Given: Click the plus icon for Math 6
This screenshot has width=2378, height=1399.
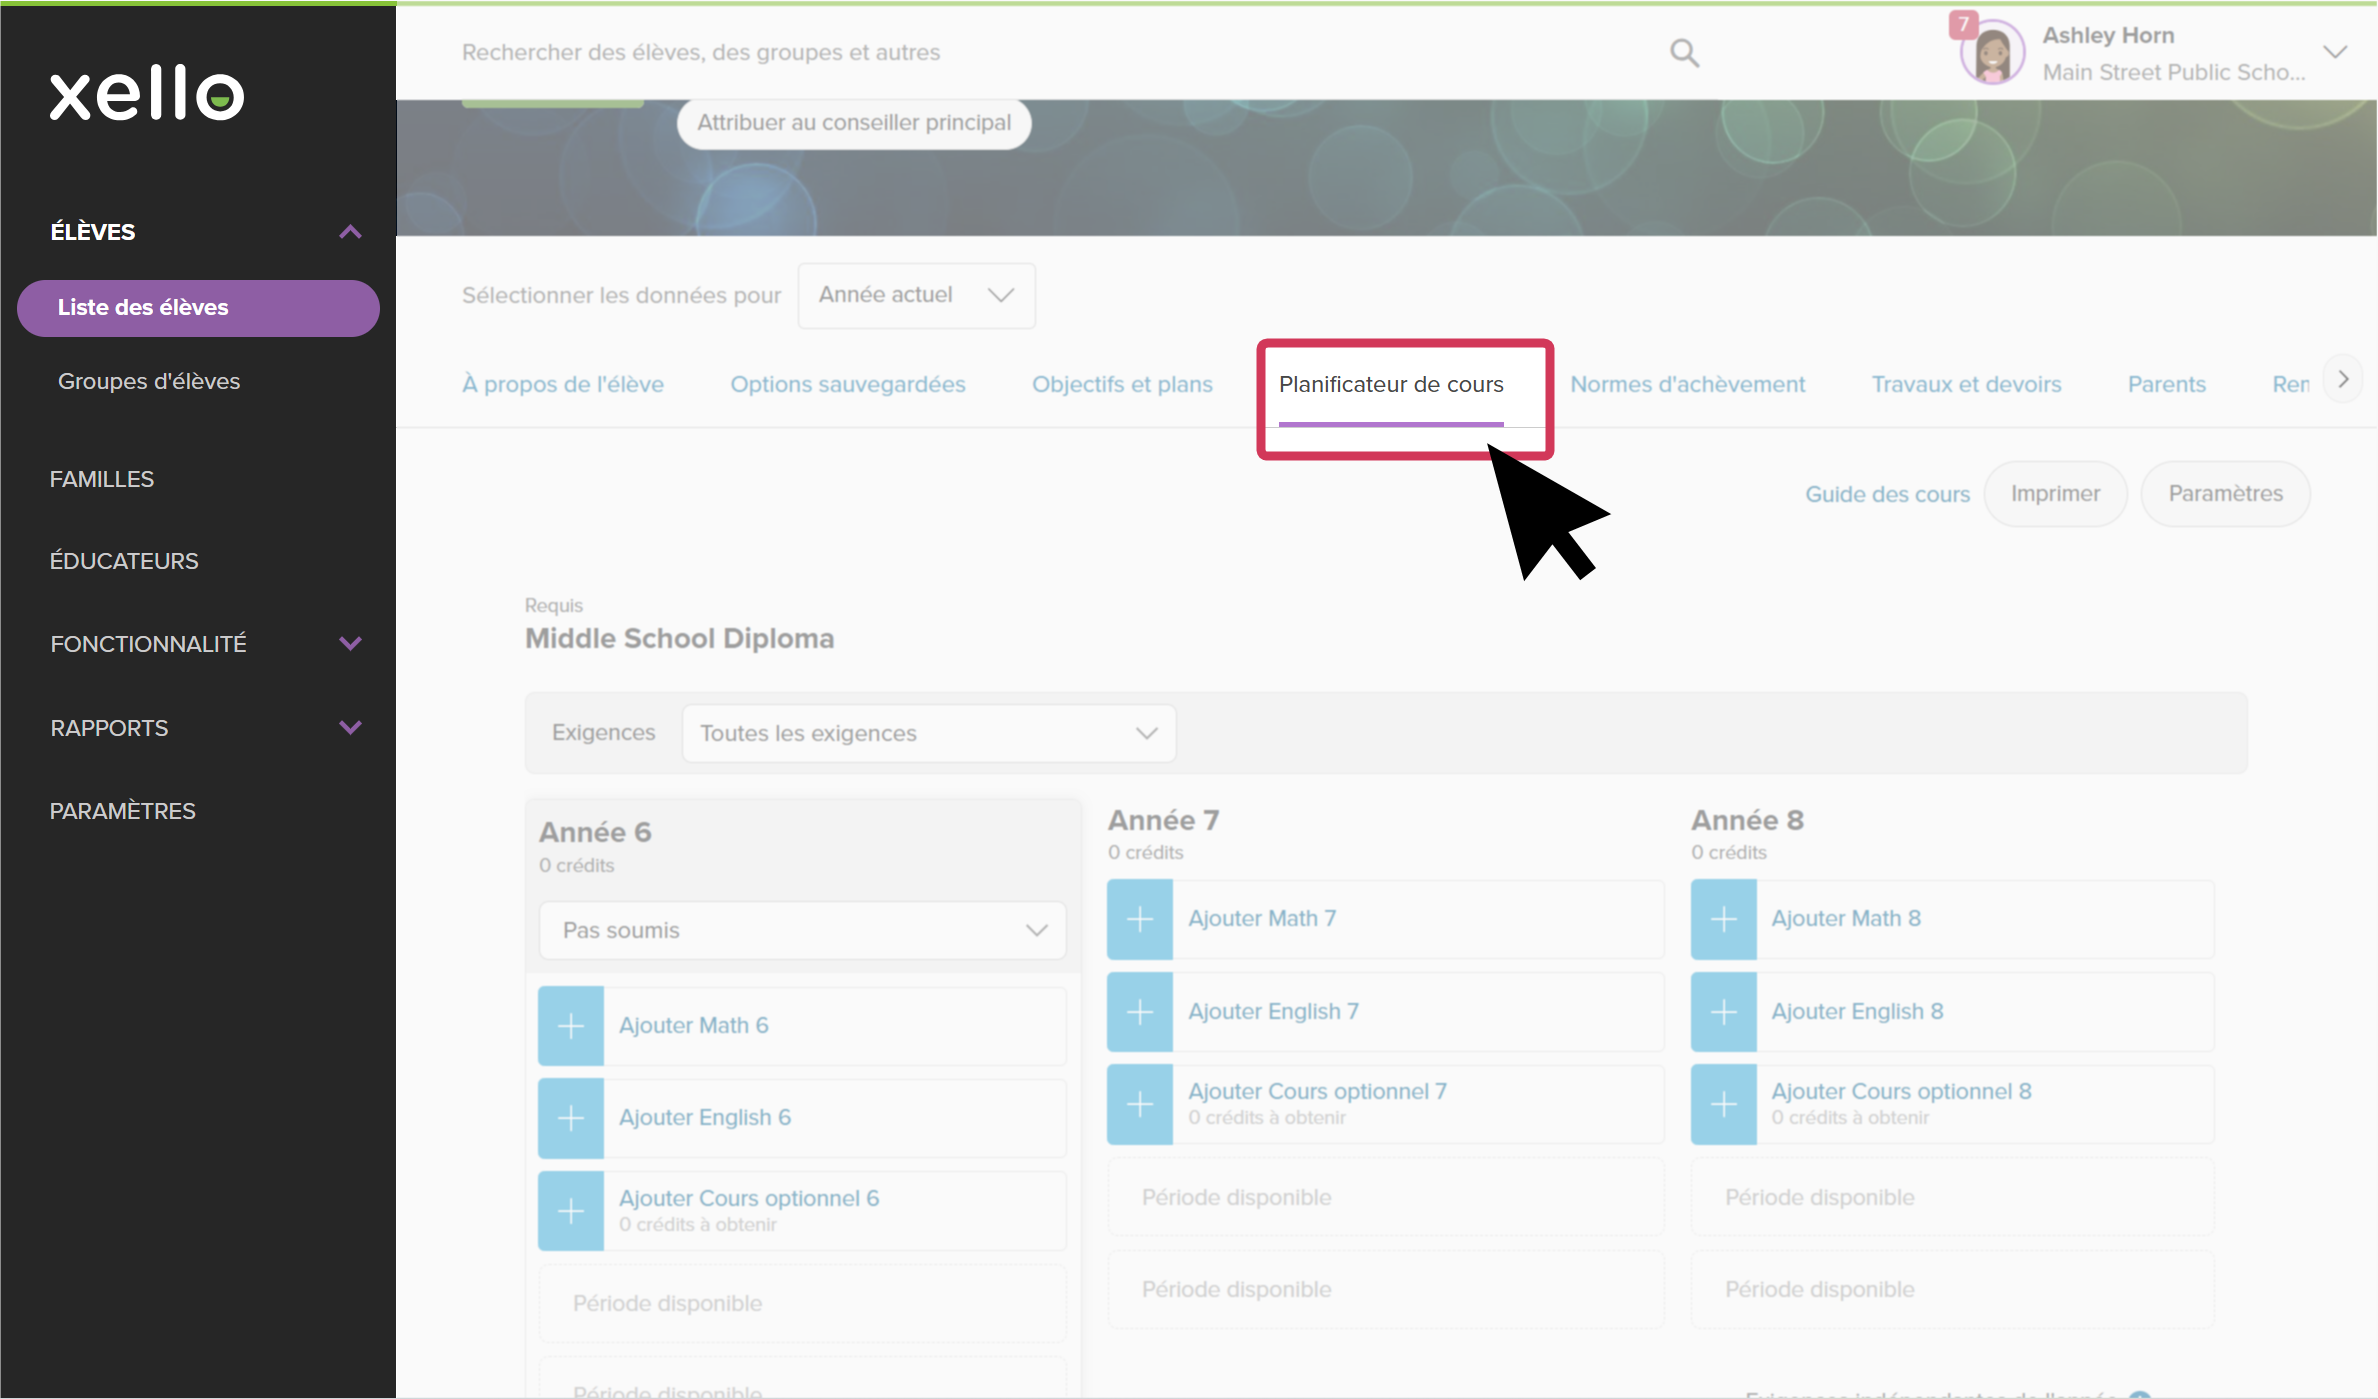Looking at the screenshot, I should [571, 1026].
